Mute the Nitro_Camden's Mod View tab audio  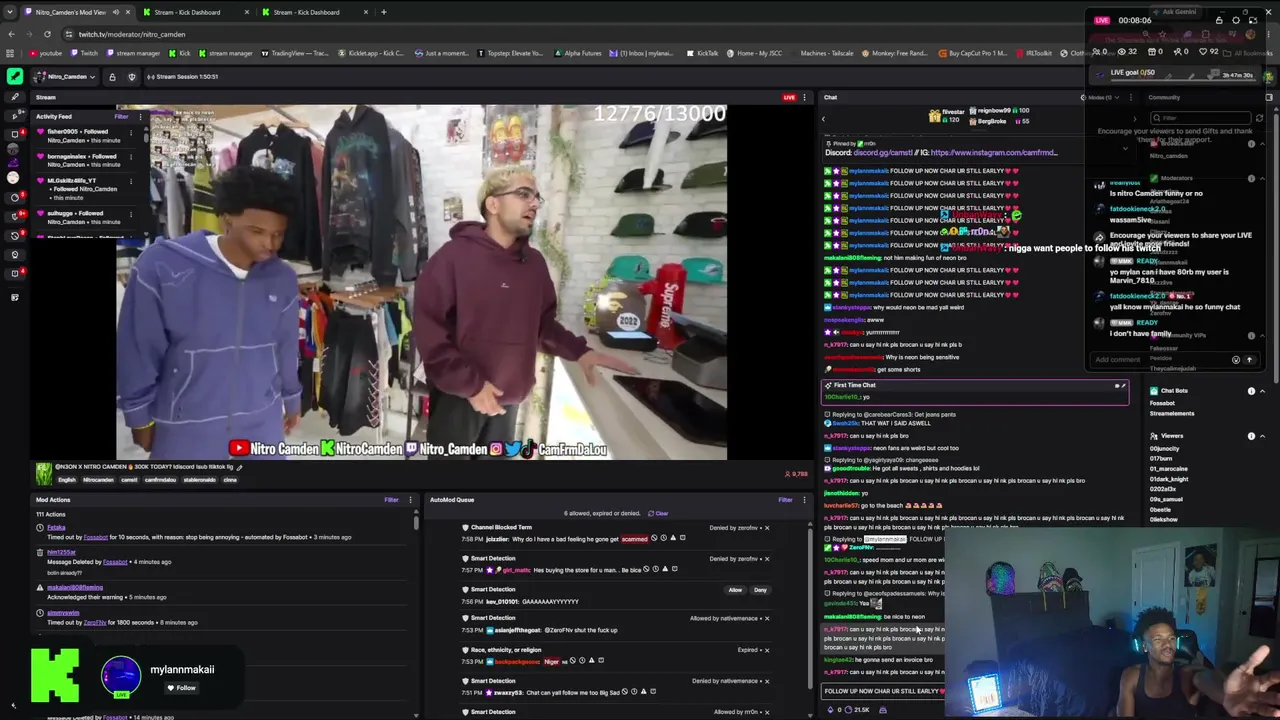(x=116, y=12)
